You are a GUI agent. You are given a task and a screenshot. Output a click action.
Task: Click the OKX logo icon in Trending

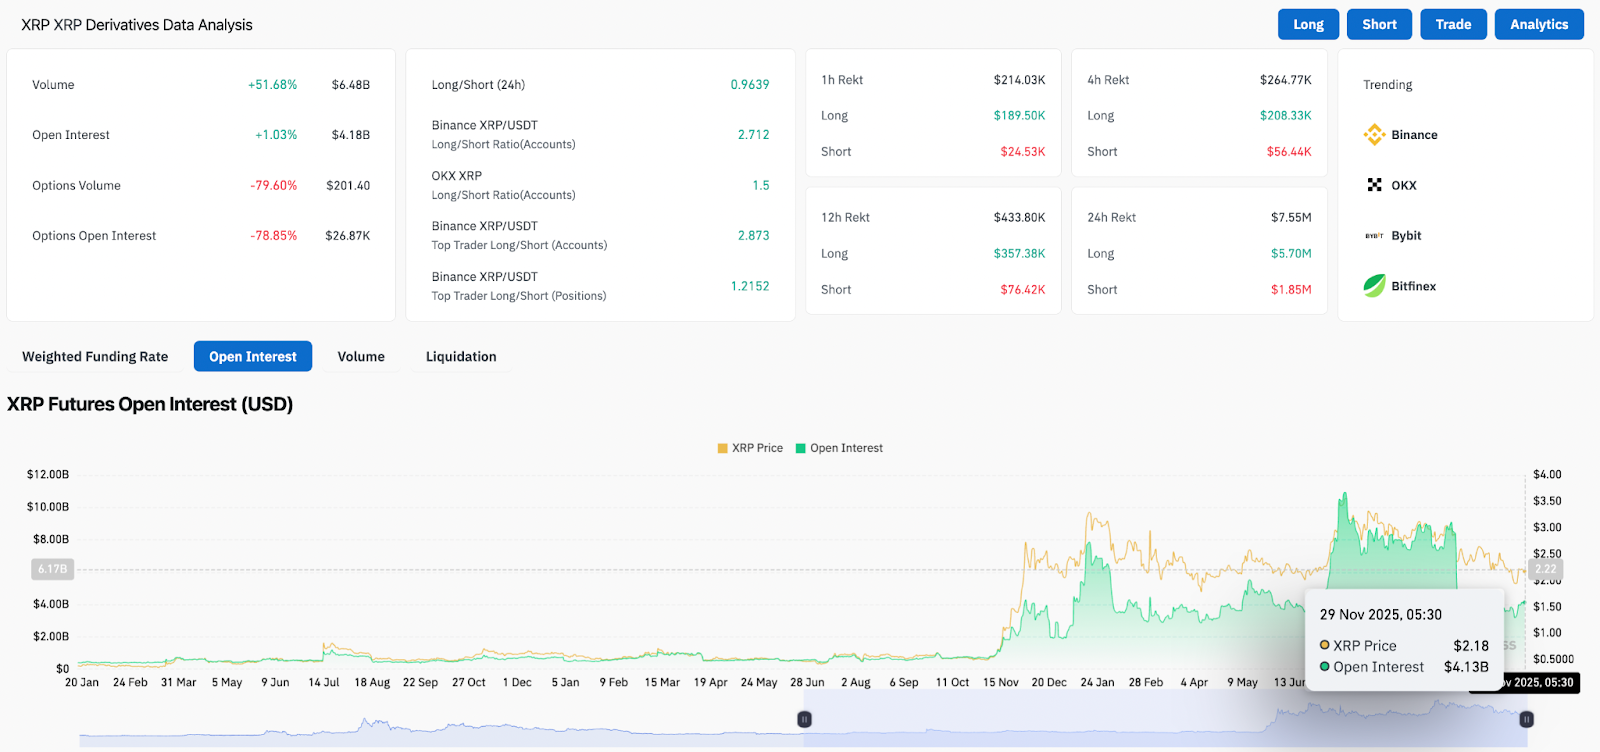pos(1374,185)
